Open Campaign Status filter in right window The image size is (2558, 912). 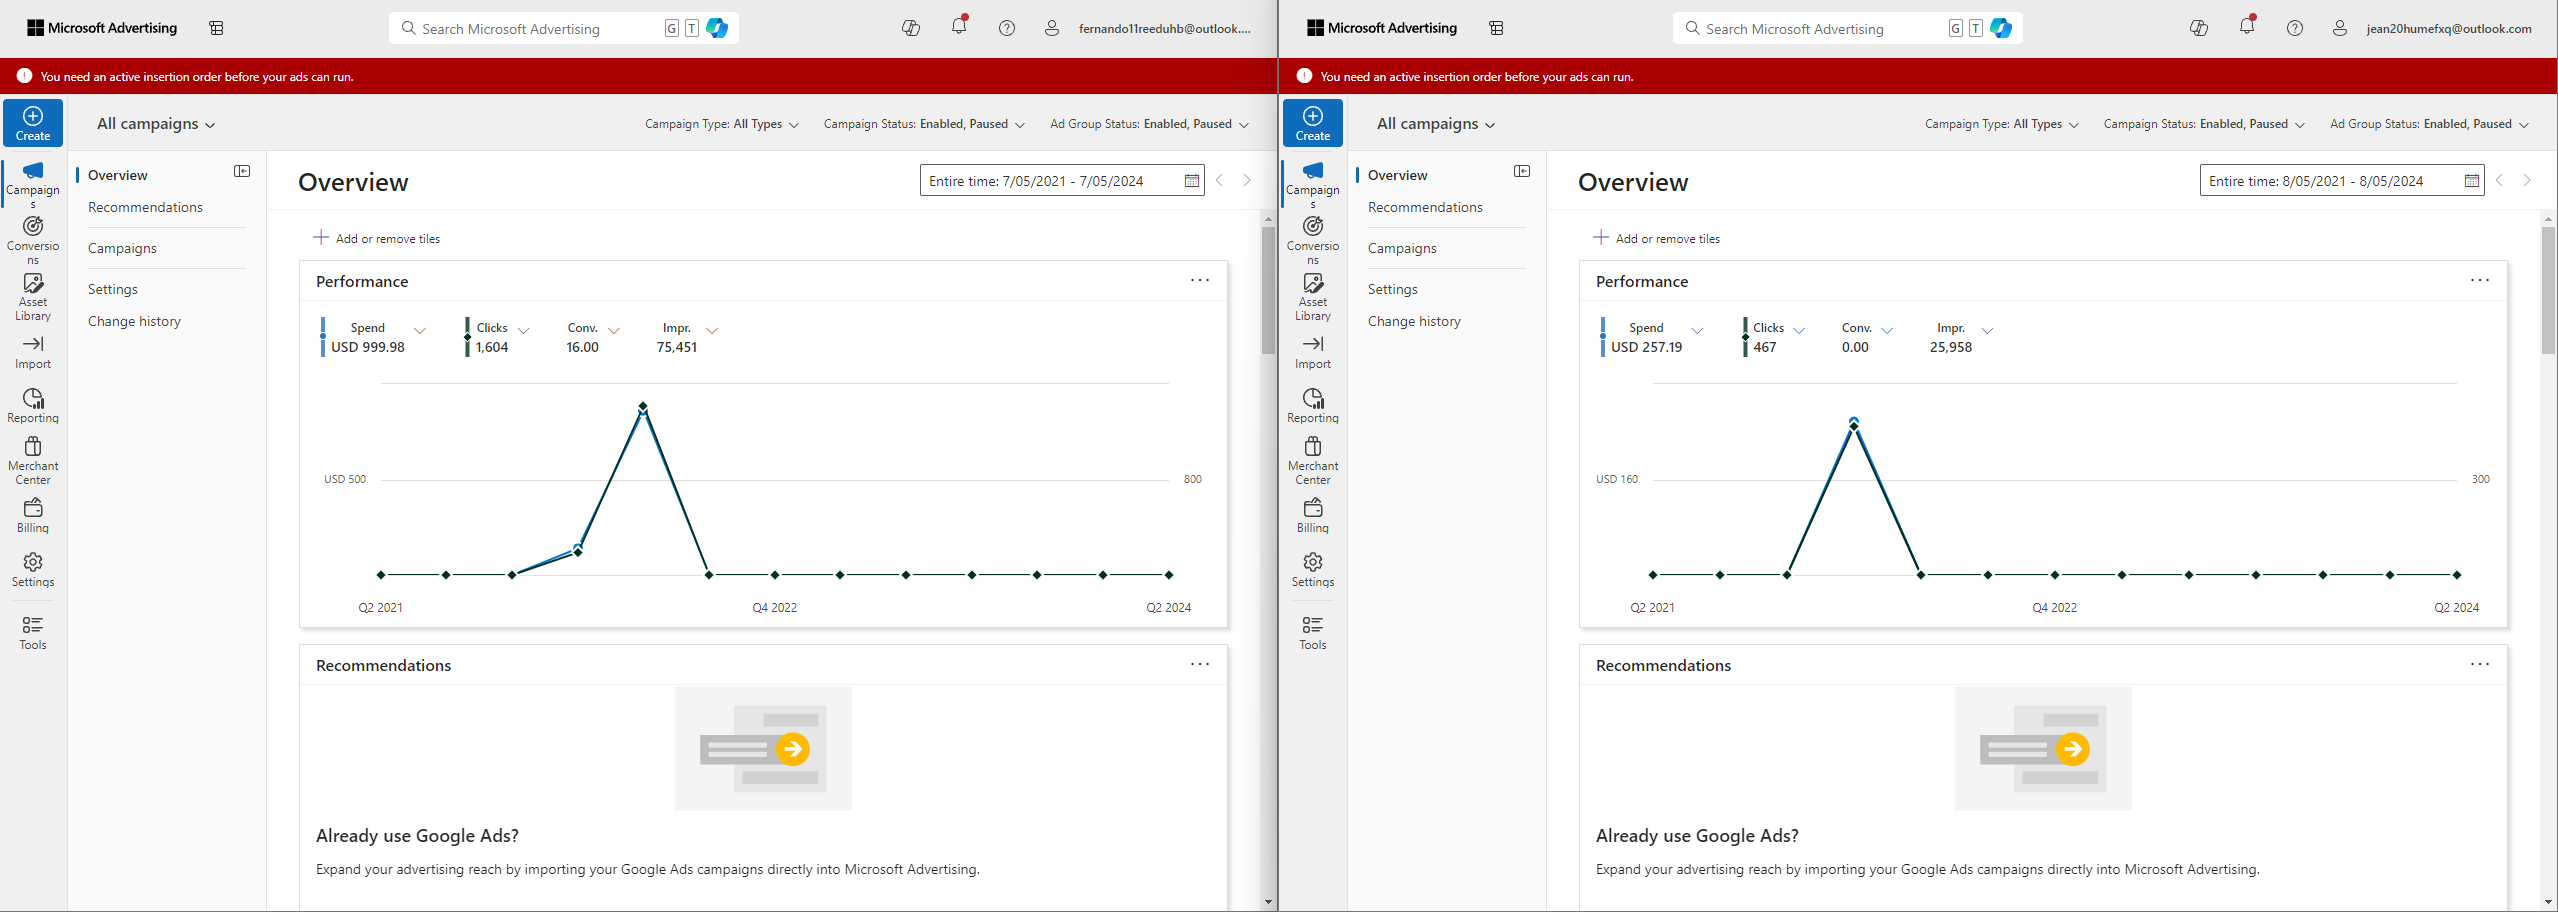point(2204,124)
